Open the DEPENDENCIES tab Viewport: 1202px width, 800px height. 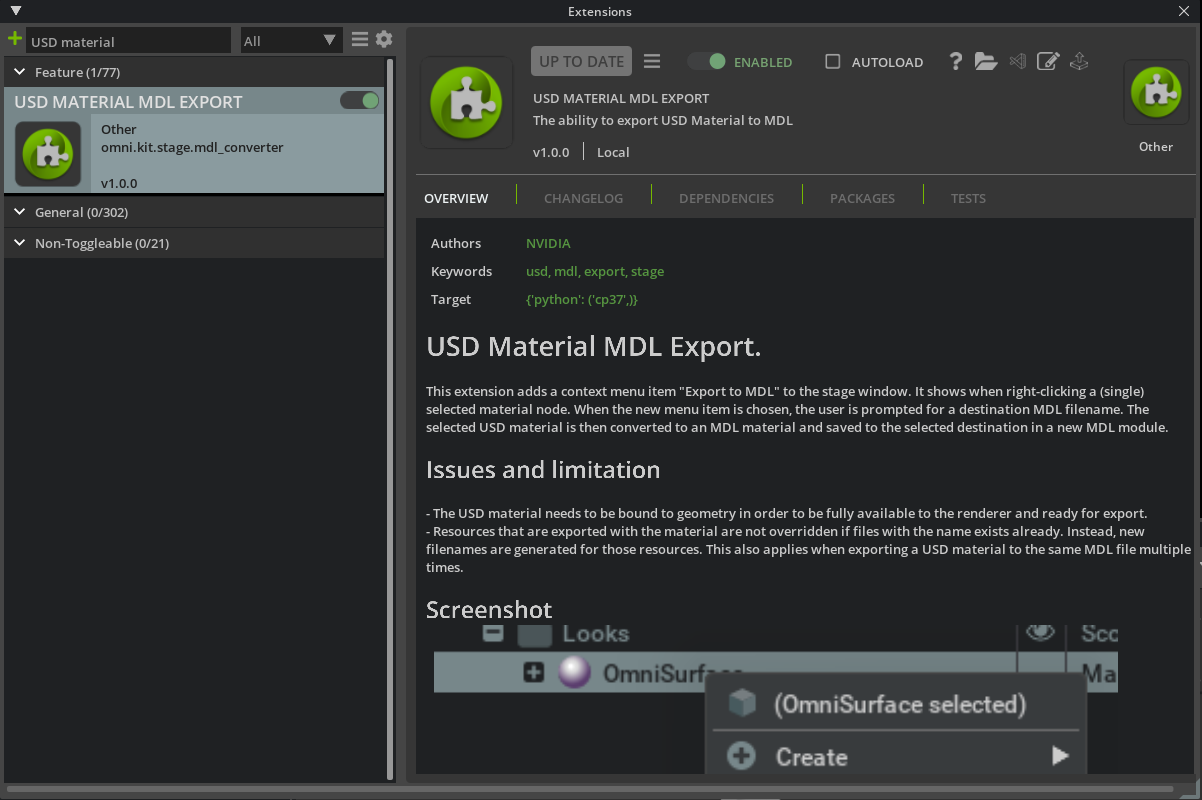coord(726,198)
